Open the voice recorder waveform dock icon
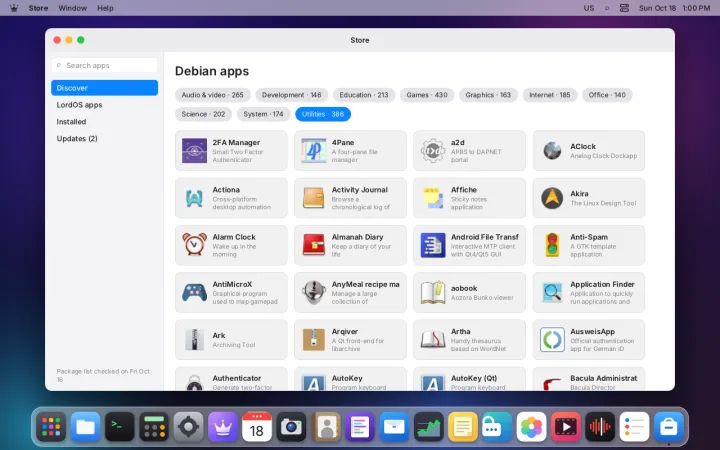The image size is (720, 450). coord(600,427)
